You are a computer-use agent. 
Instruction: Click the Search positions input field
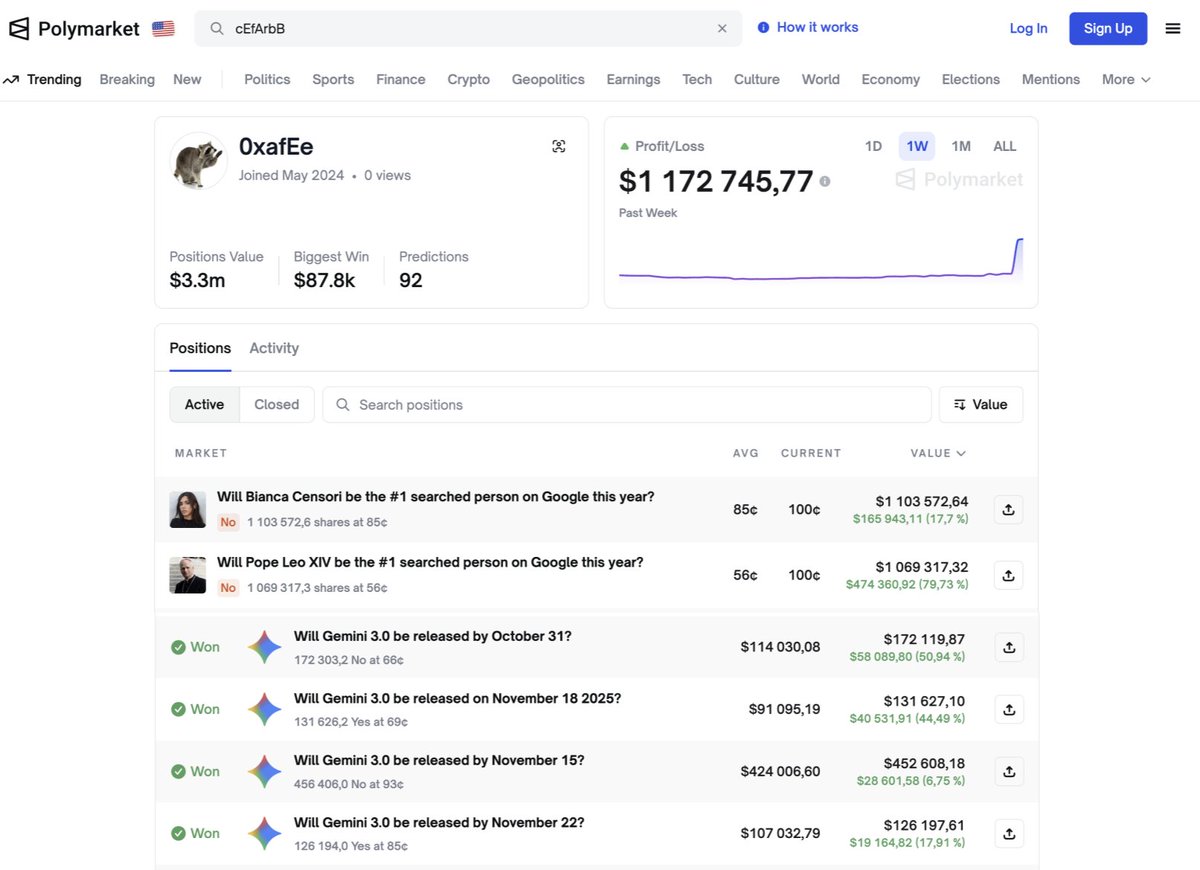(x=627, y=405)
